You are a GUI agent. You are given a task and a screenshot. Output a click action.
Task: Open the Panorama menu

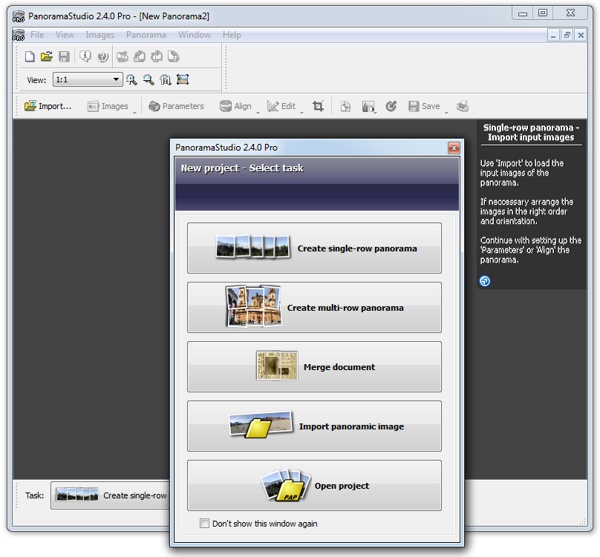(x=145, y=35)
